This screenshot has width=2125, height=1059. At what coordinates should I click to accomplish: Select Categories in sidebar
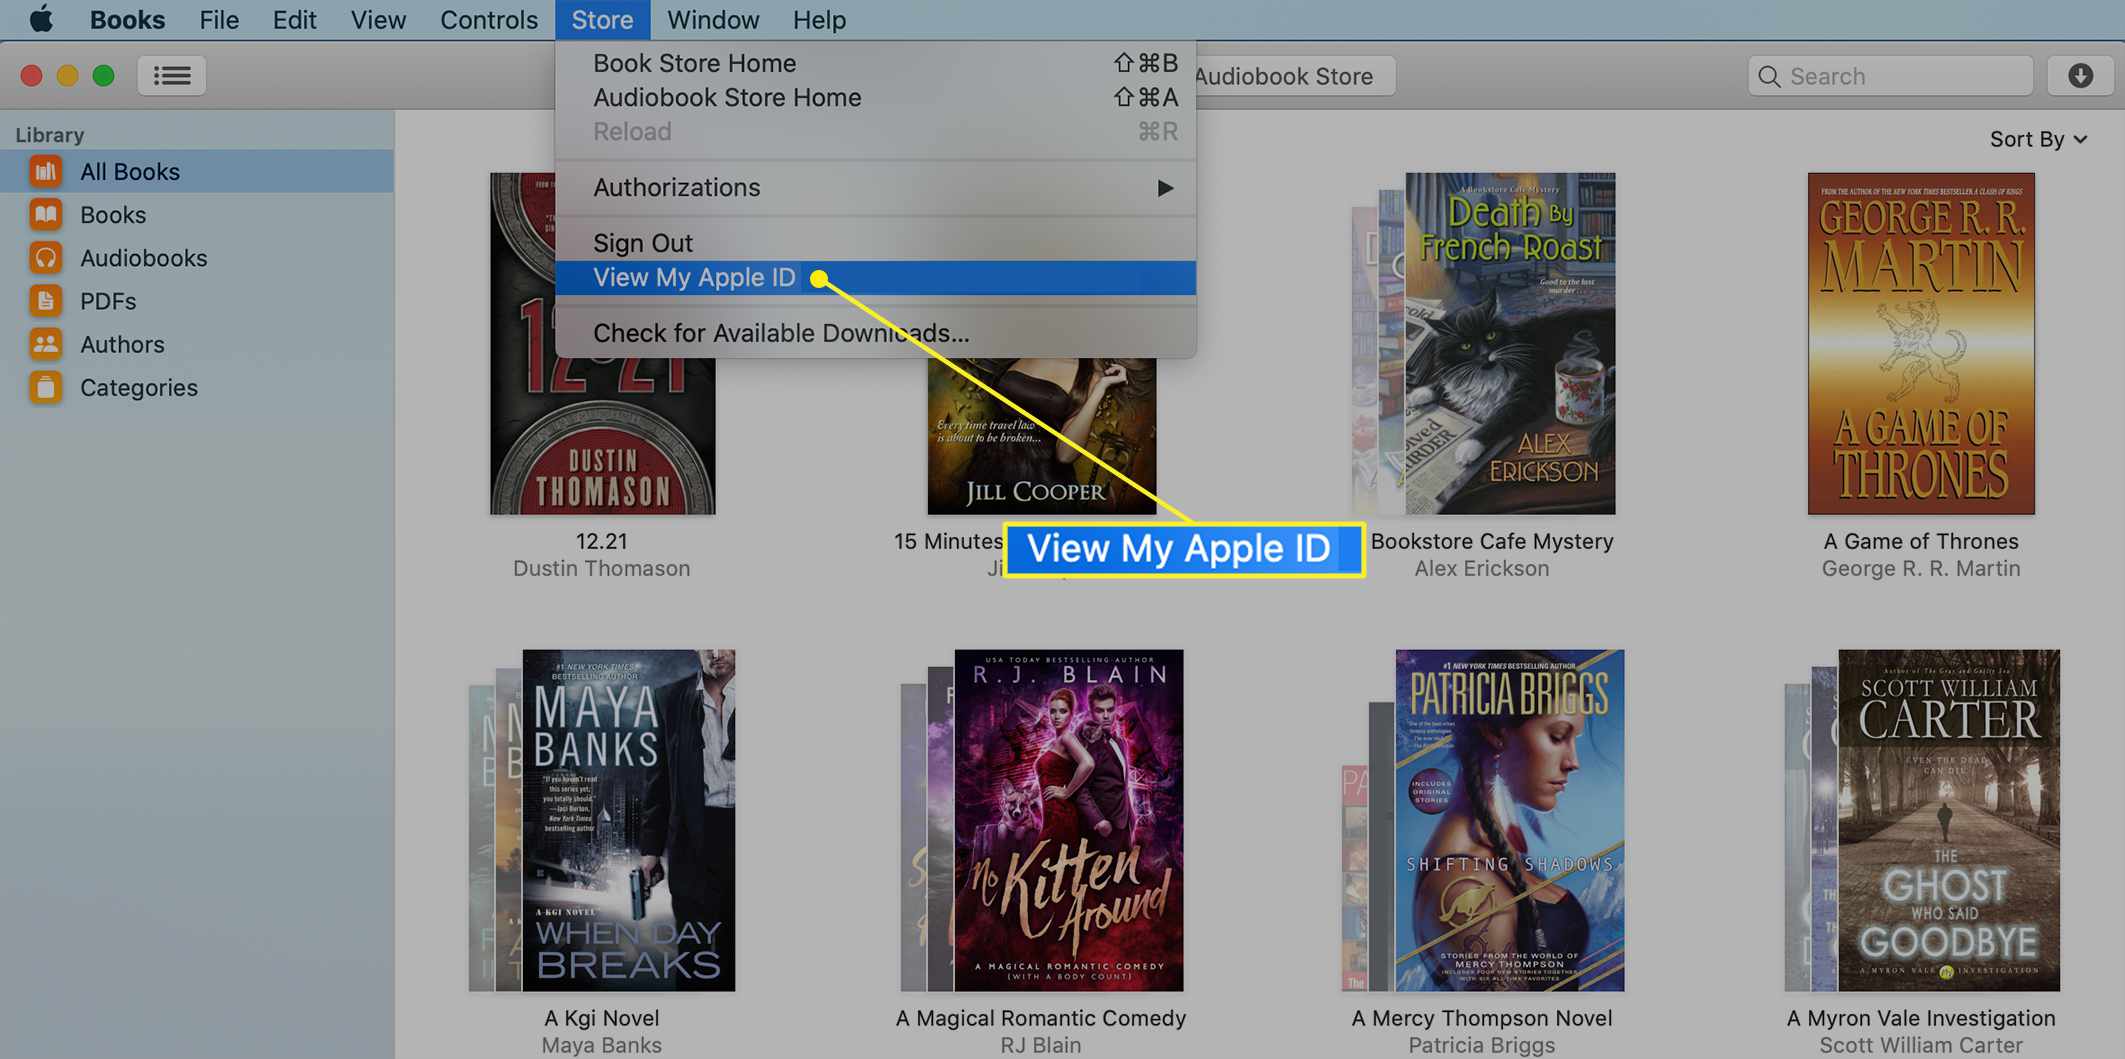[197, 387]
